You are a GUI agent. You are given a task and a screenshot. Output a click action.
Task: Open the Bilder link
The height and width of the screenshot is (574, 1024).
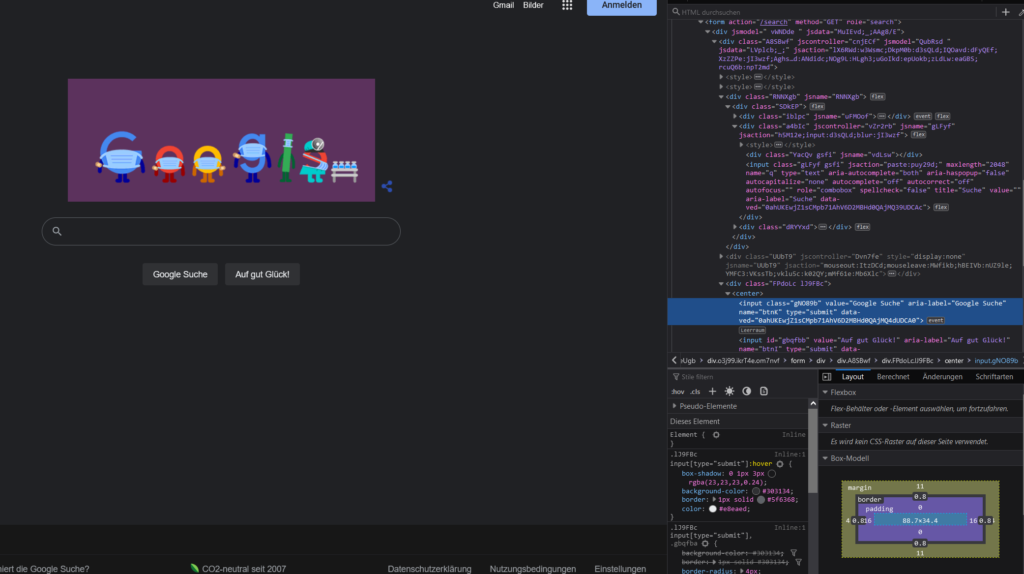click(533, 5)
